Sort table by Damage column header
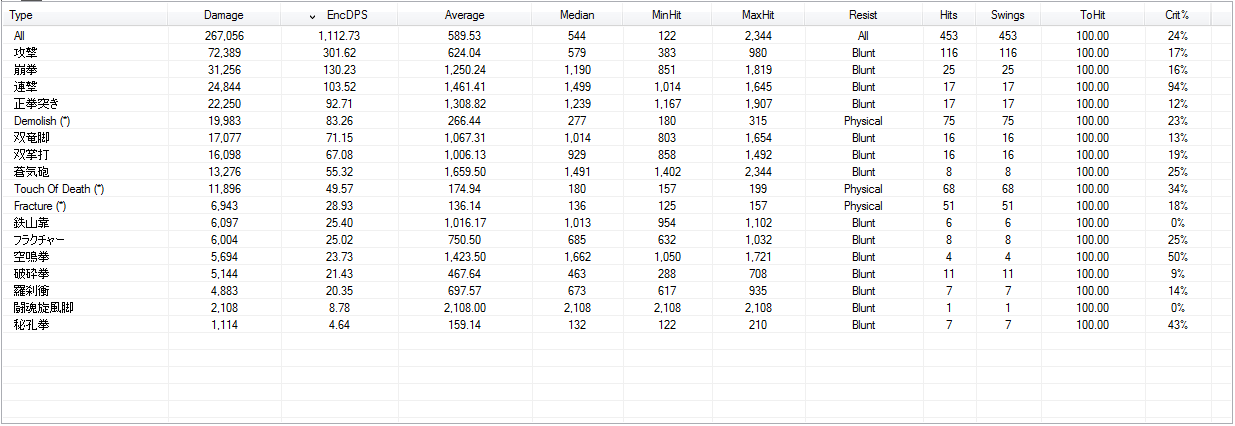This screenshot has width=1235, height=426. tap(223, 16)
